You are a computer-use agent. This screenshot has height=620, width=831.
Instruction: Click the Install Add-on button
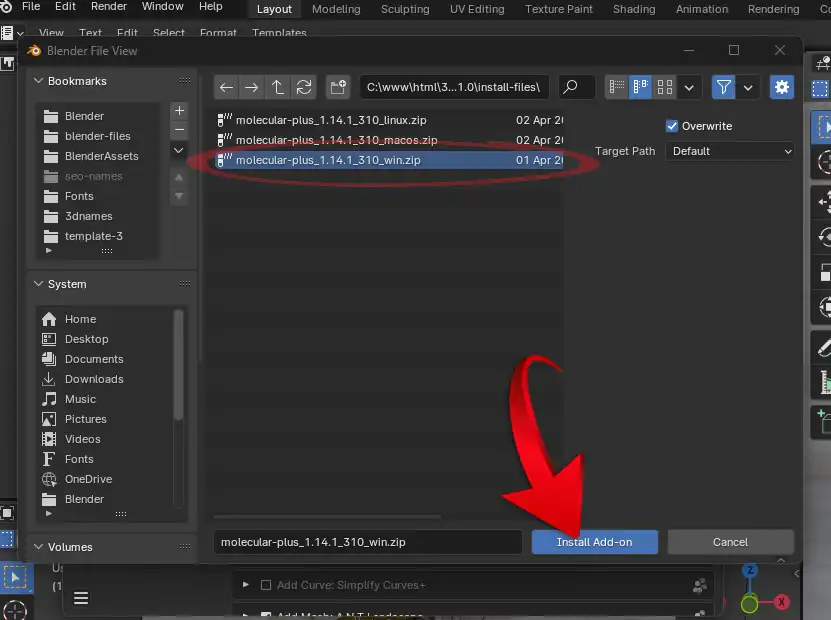coord(595,542)
